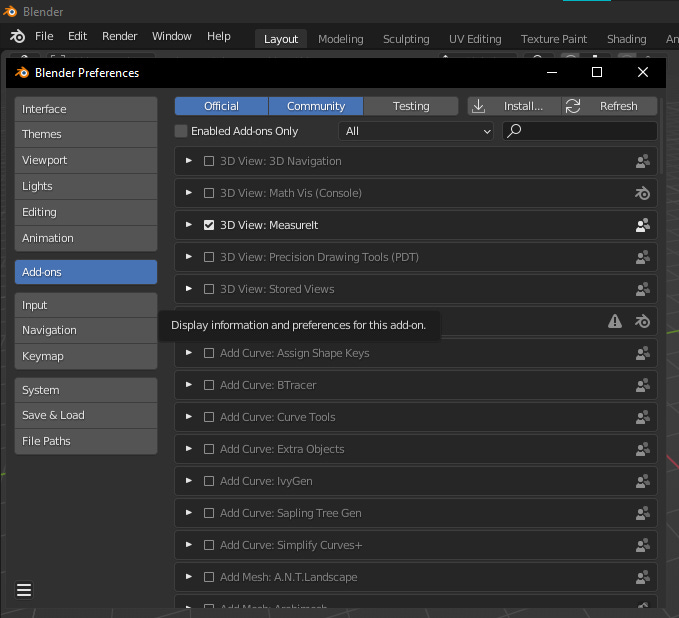Expand the Simplify Curves+ add-on details
Screen dimensions: 679x618
(188, 545)
